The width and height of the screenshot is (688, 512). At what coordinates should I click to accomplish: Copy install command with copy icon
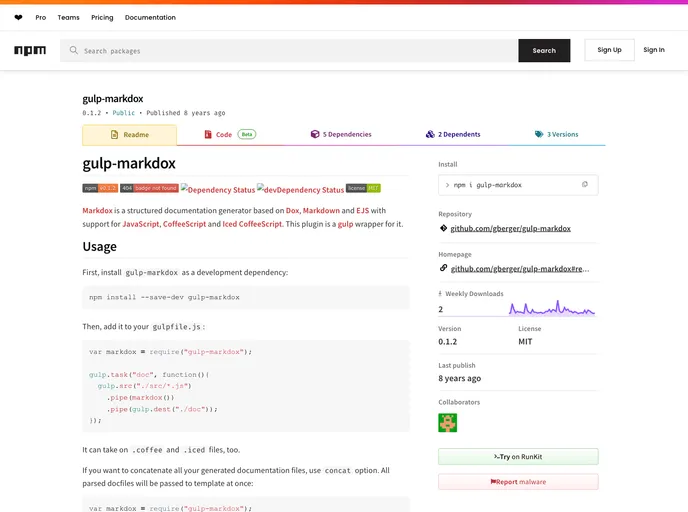click(x=584, y=184)
